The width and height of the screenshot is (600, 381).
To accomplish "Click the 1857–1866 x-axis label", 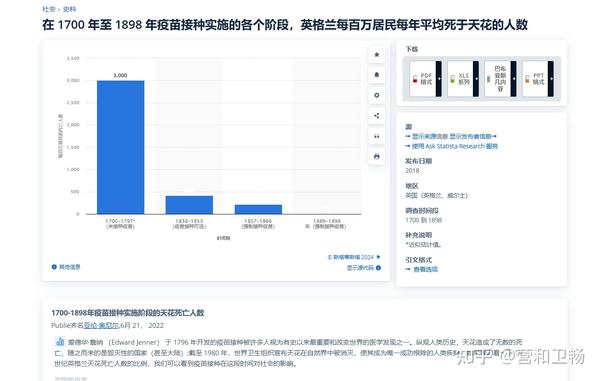I will pyautogui.click(x=258, y=224).
